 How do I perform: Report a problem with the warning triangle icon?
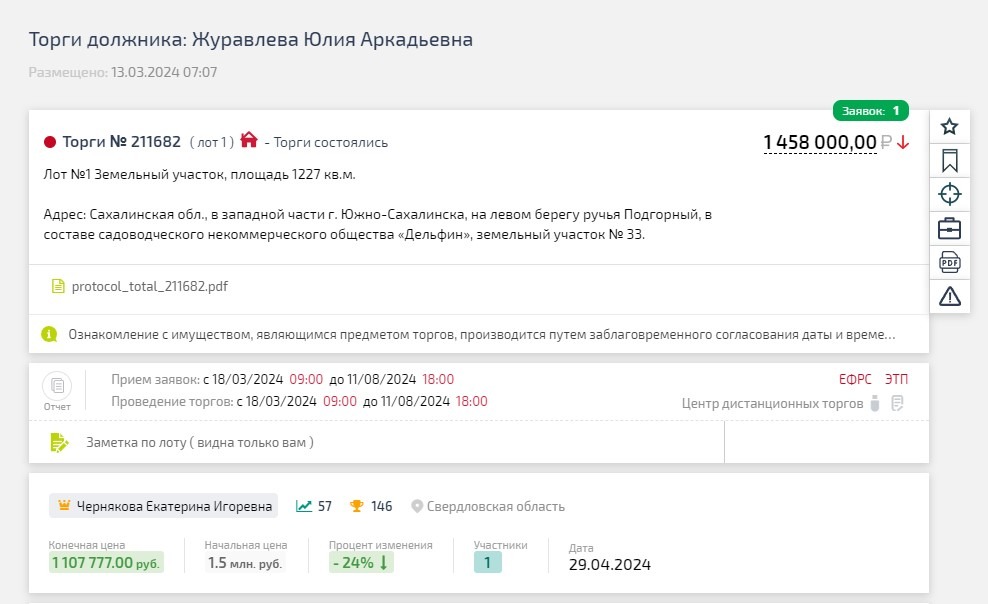950,296
